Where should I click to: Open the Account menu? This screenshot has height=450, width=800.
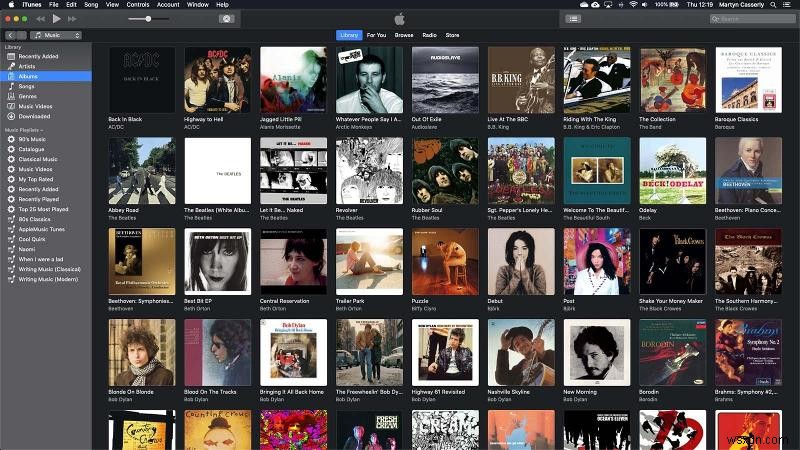168,5
